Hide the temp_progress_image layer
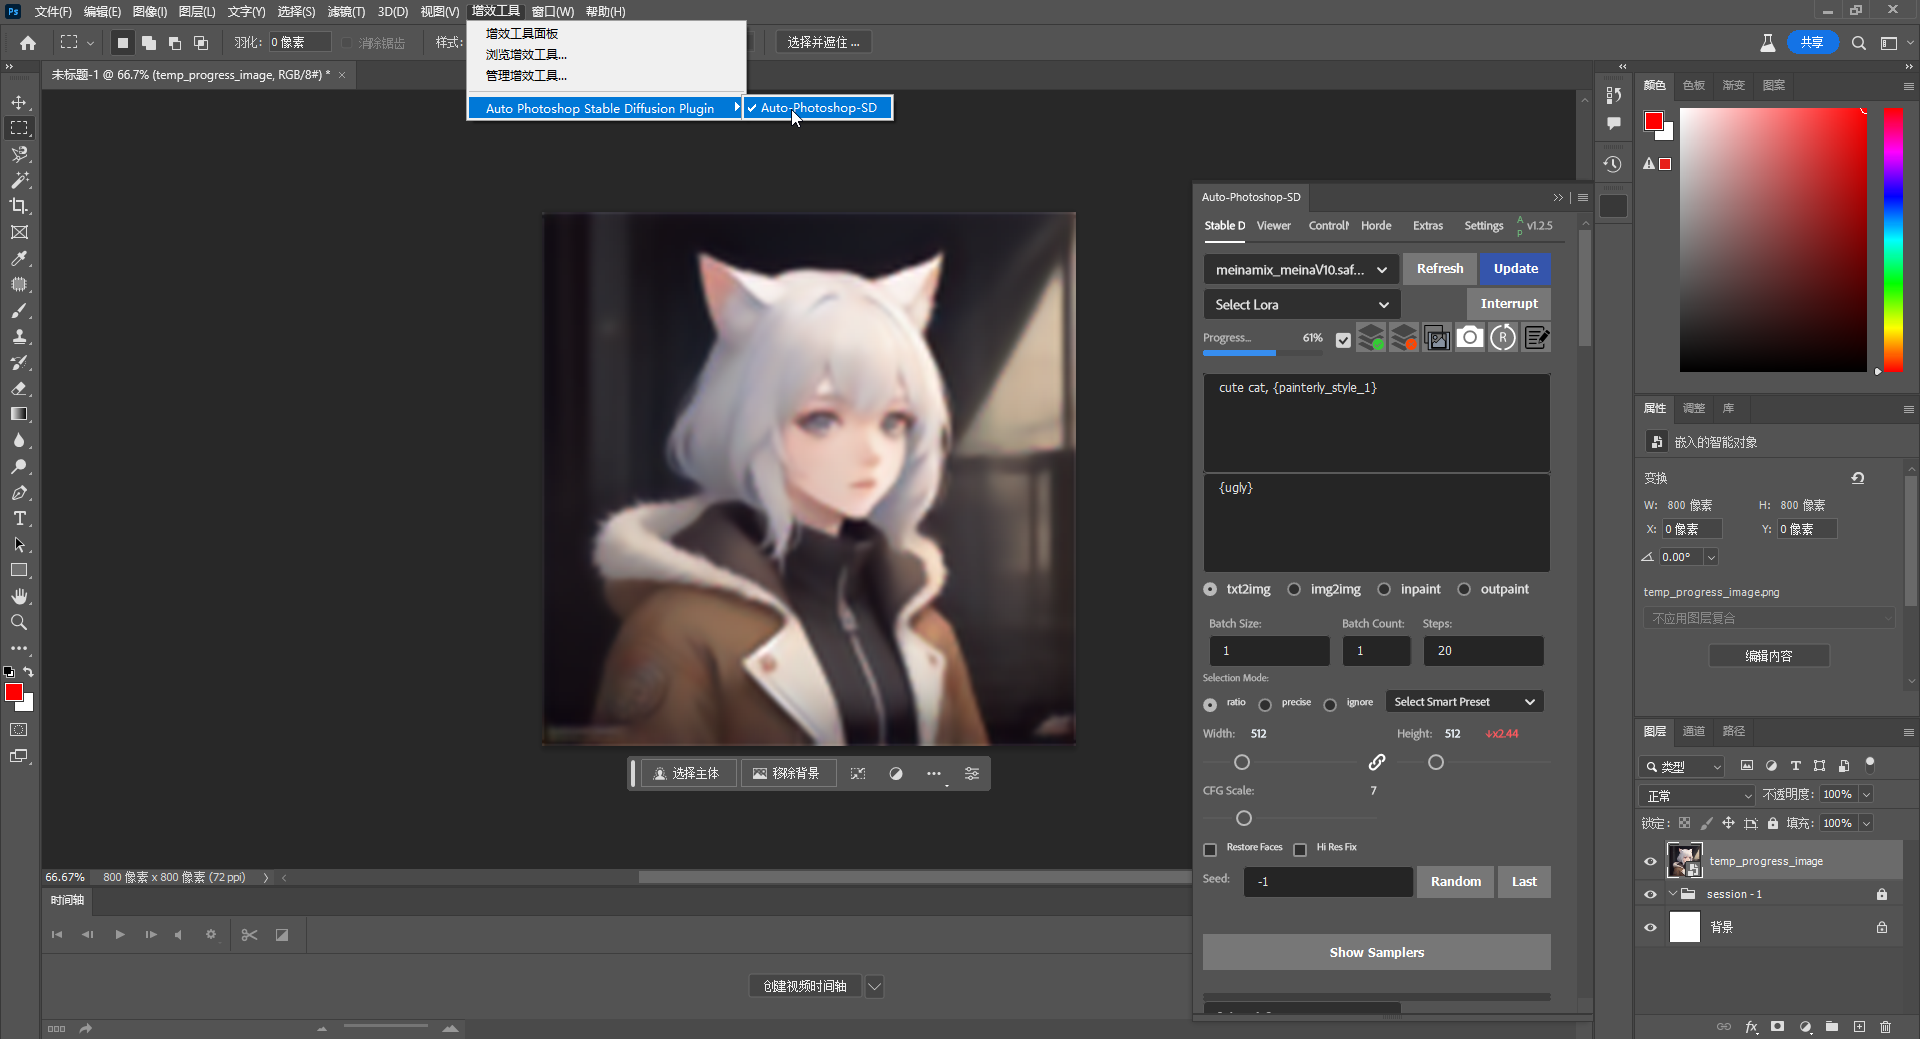Viewport: 1920px width, 1039px height. coord(1650,861)
